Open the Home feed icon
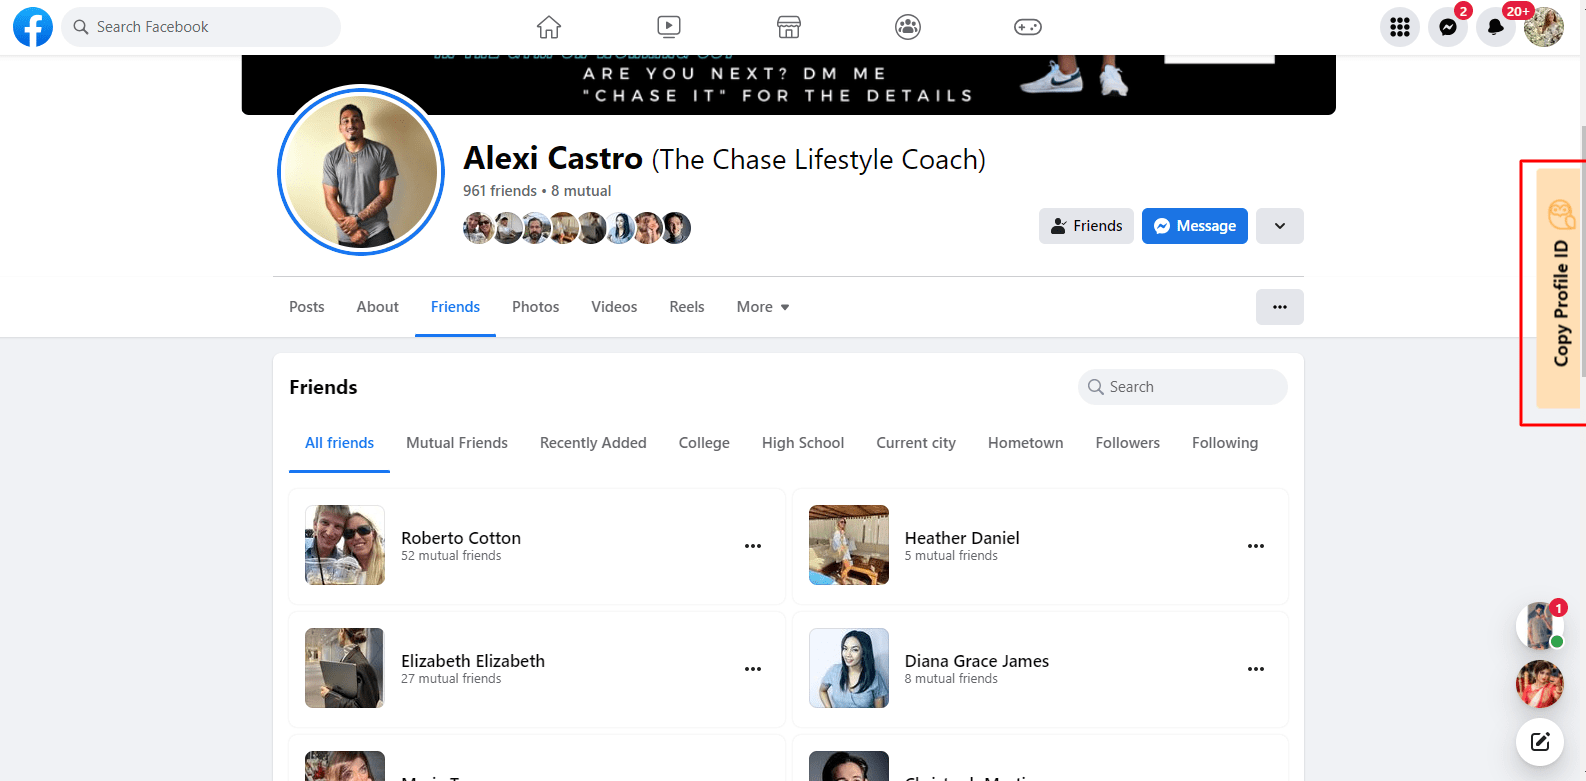The width and height of the screenshot is (1586, 781). tap(549, 27)
